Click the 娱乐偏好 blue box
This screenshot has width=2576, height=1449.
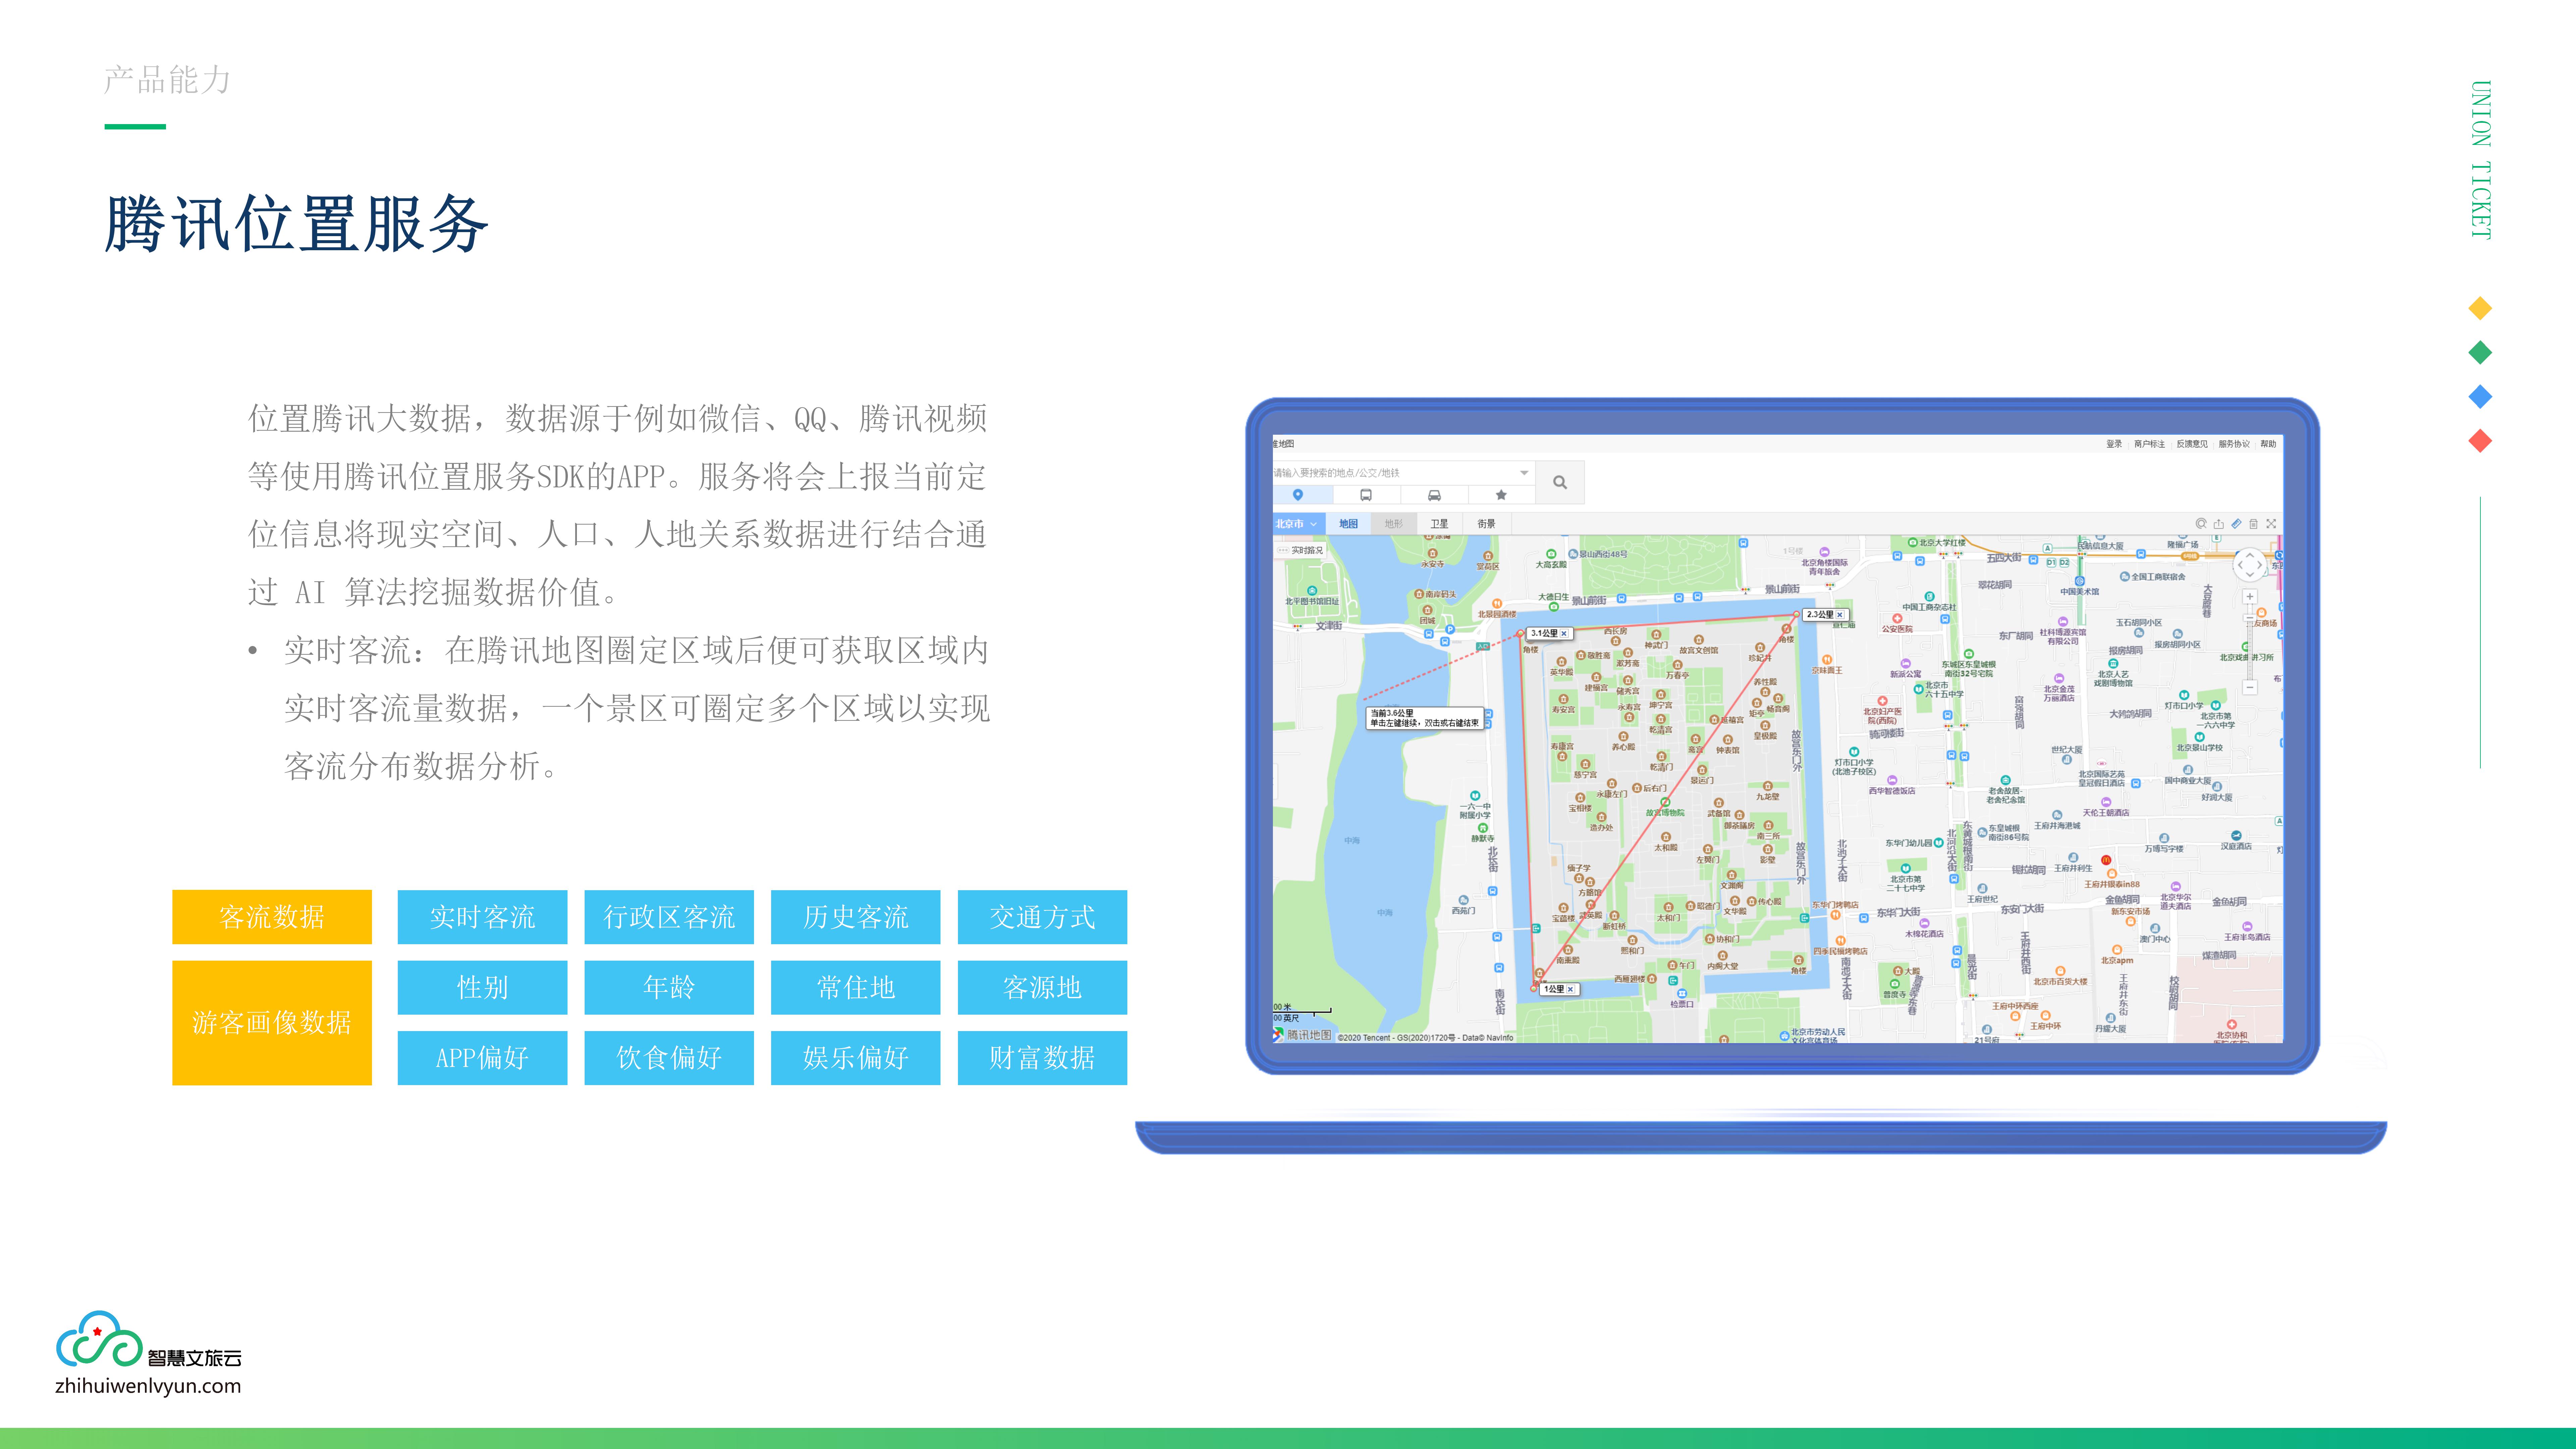(x=856, y=1058)
